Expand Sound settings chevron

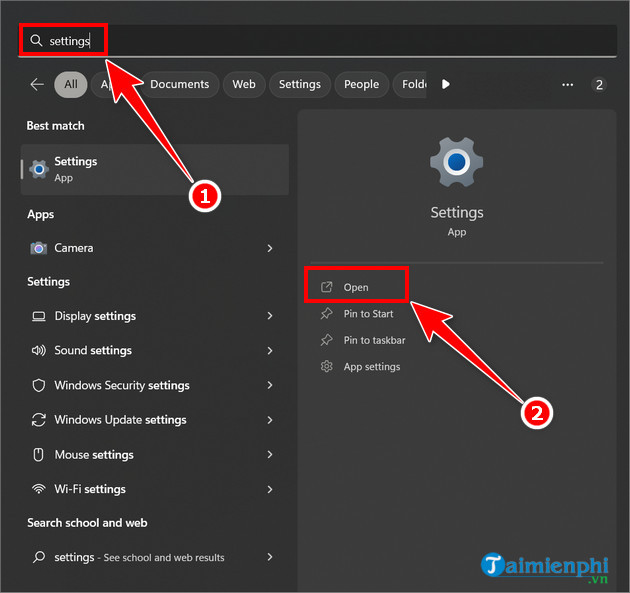[270, 351]
